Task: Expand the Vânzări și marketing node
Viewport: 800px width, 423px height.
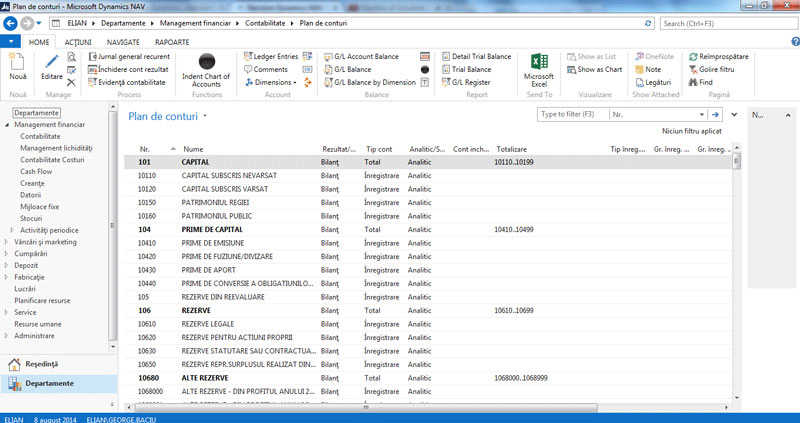Action: 7,242
